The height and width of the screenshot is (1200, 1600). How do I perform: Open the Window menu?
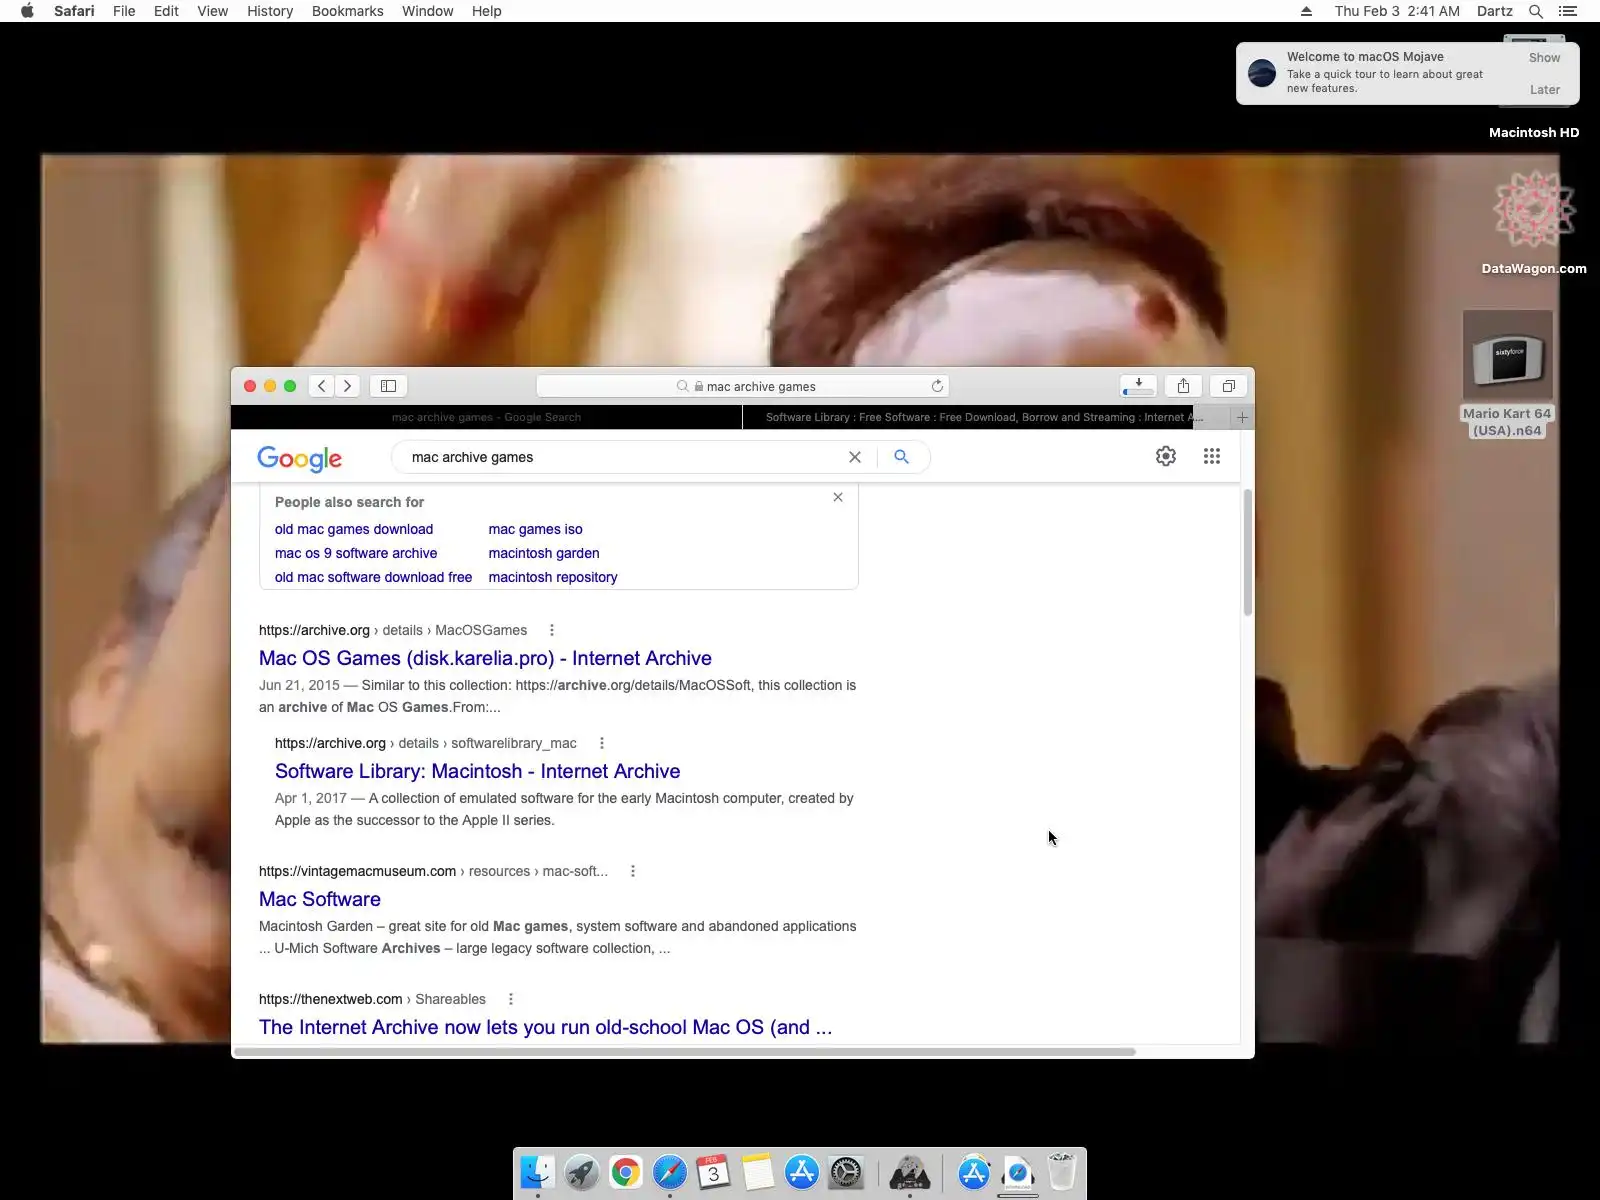tap(428, 11)
